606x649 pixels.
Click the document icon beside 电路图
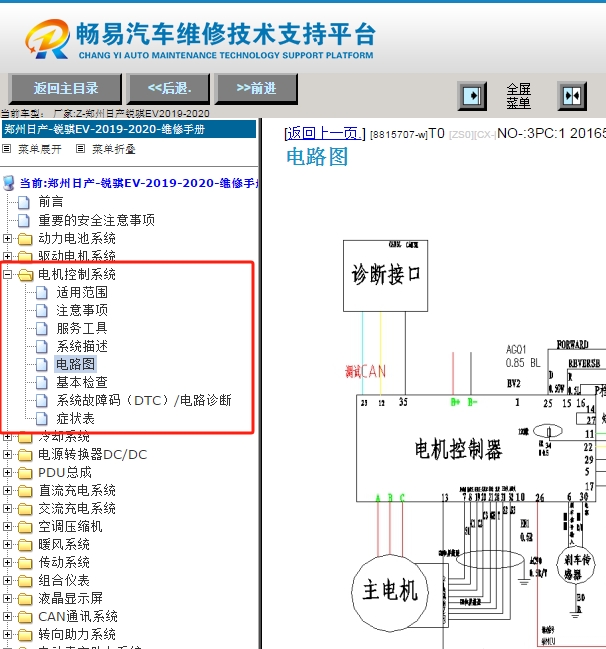tap(42, 364)
